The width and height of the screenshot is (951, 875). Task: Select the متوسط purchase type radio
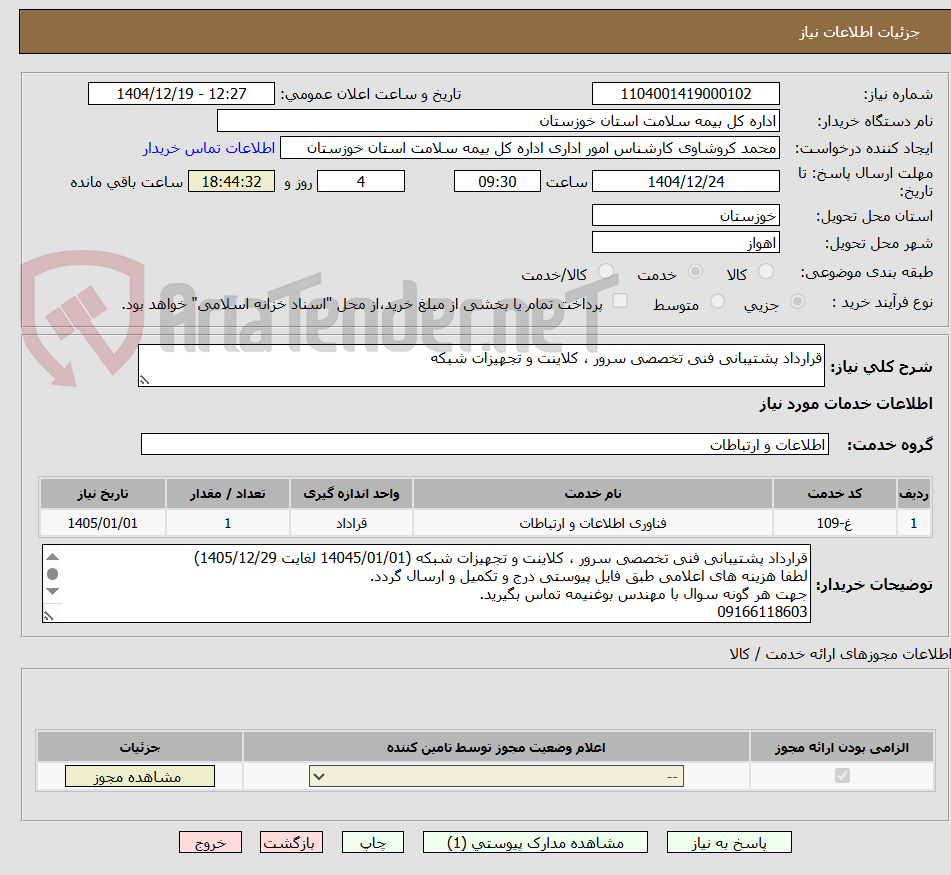tap(717, 301)
